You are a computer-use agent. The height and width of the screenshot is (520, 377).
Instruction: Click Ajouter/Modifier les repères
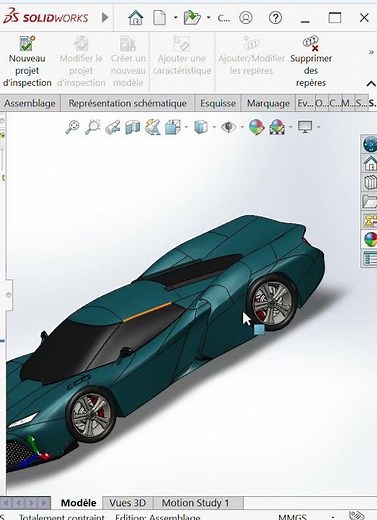pyautogui.click(x=251, y=57)
